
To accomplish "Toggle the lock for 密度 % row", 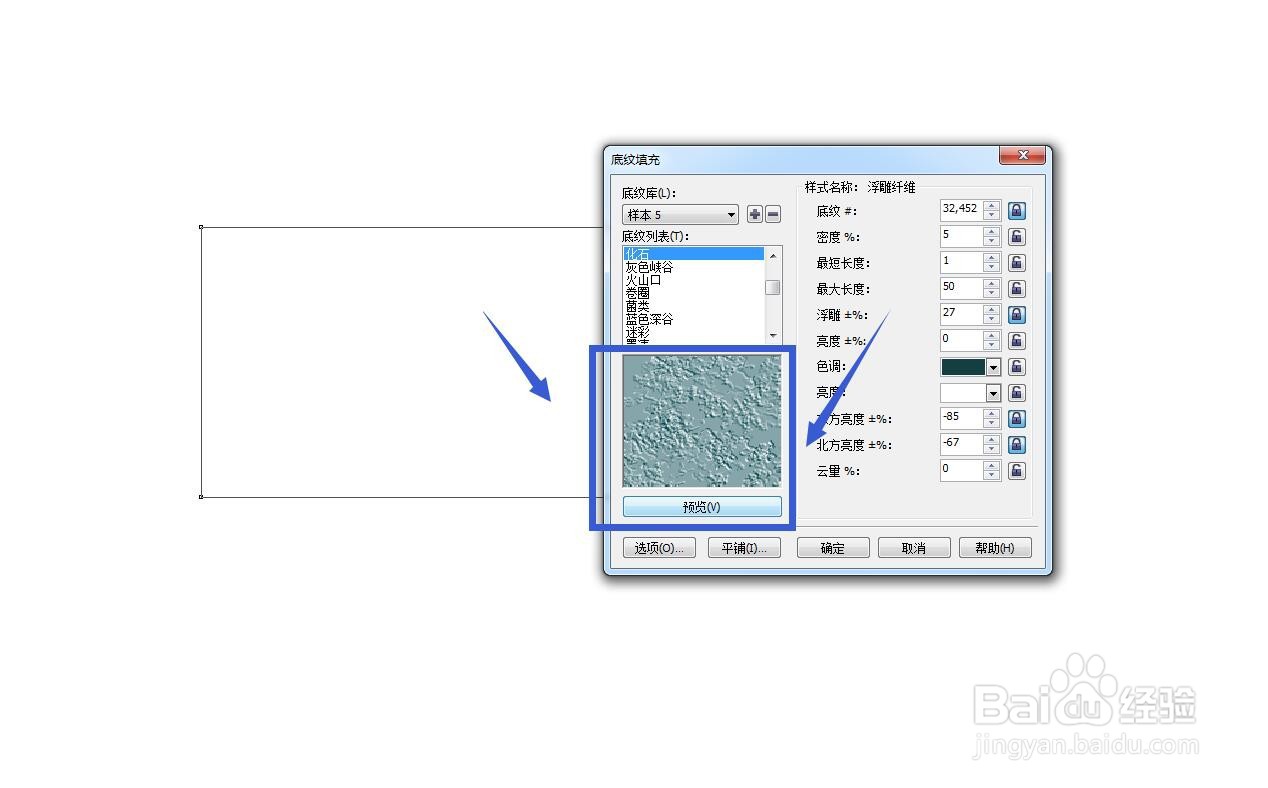I will click(x=1016, y=237).
